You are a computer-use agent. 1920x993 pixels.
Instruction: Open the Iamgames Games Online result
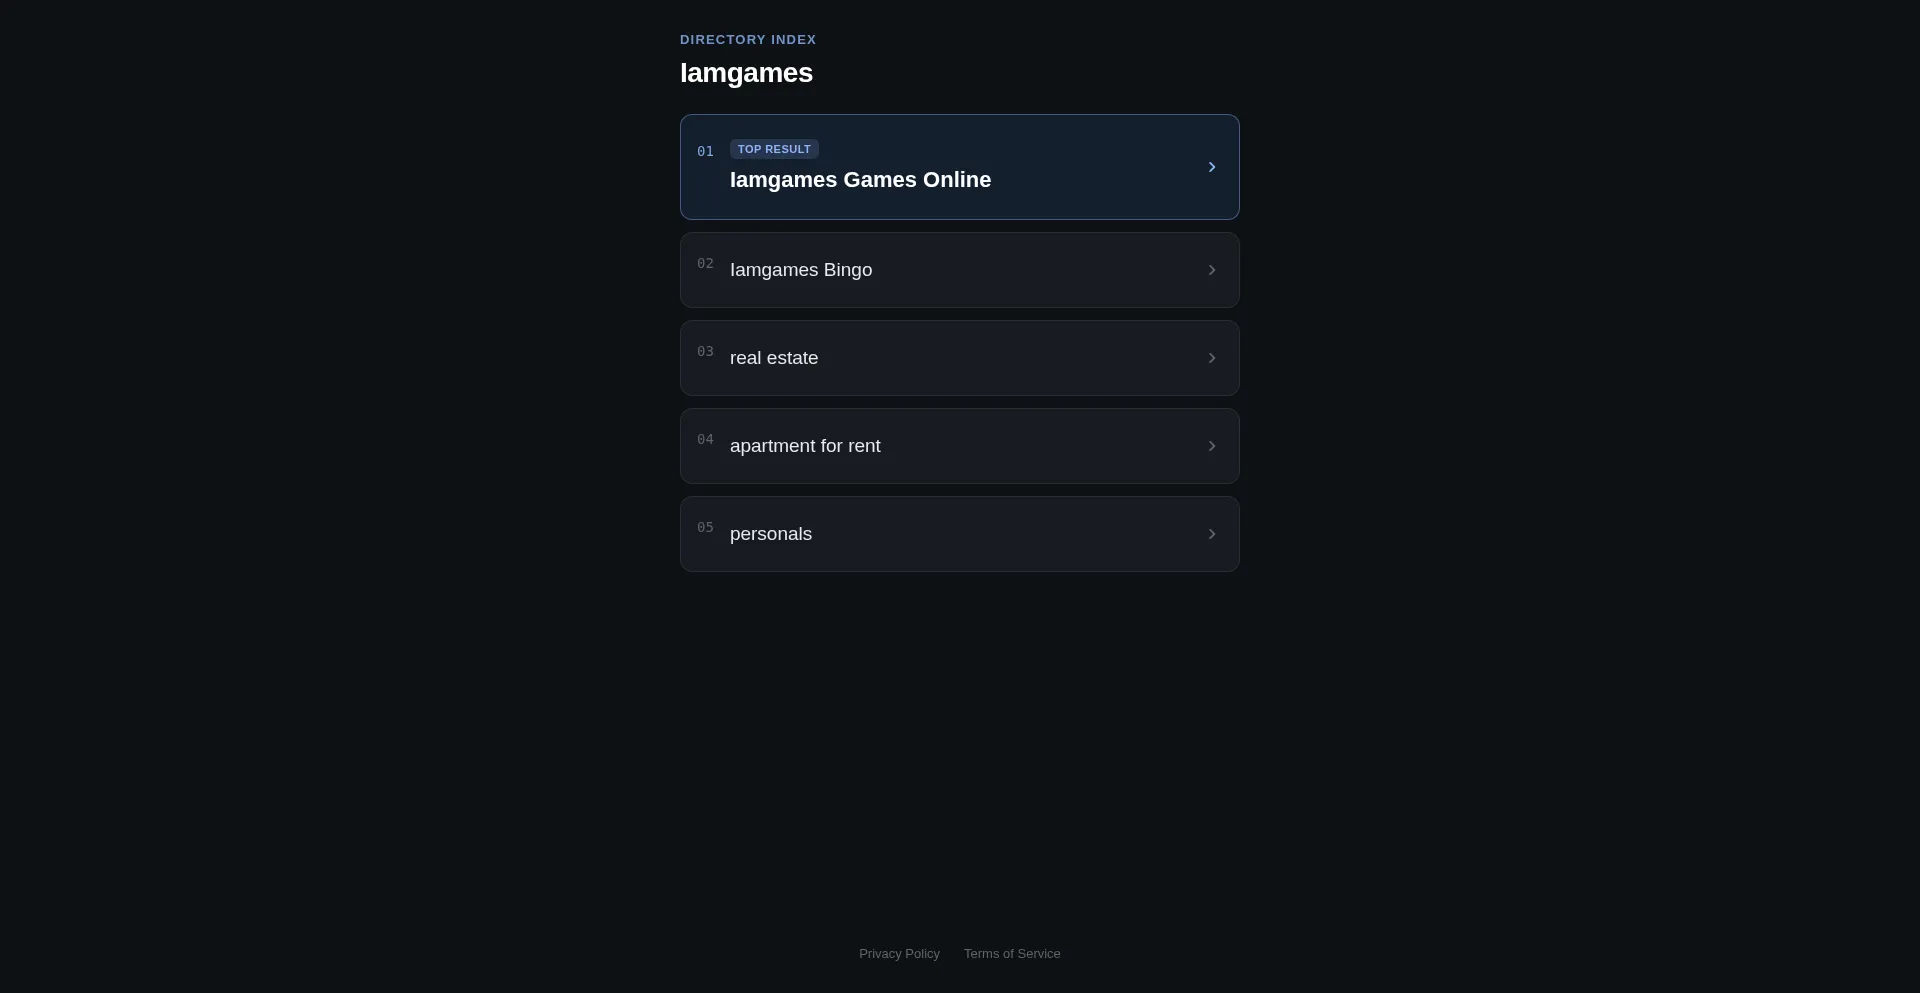pos(960,167)
